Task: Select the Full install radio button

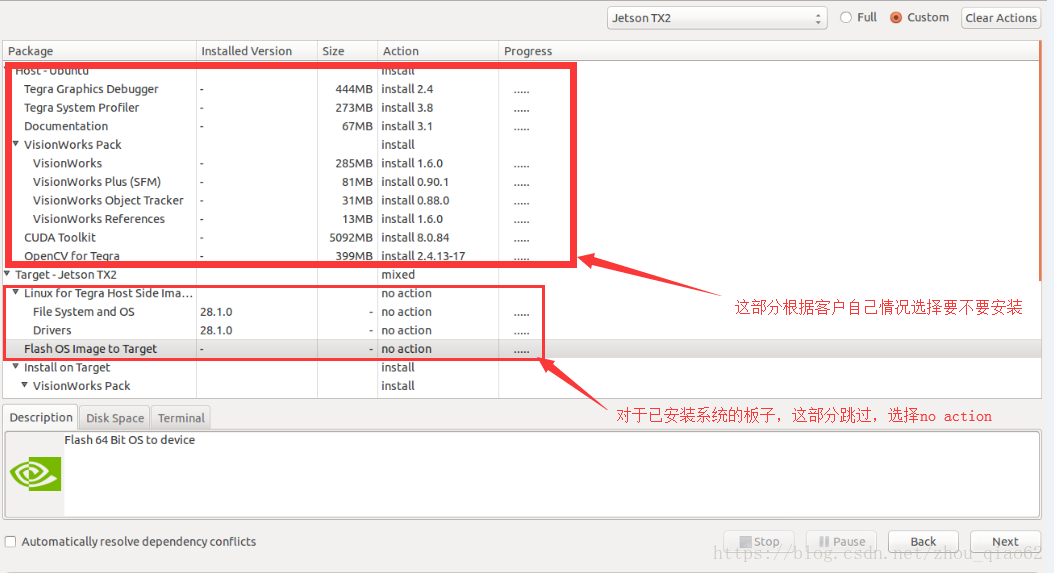Action: tap(846, 17)
